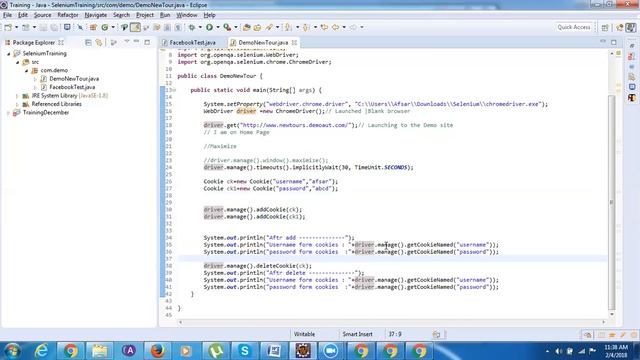
Task: Click the Run Last Tool icon
Action: point(227,27)
